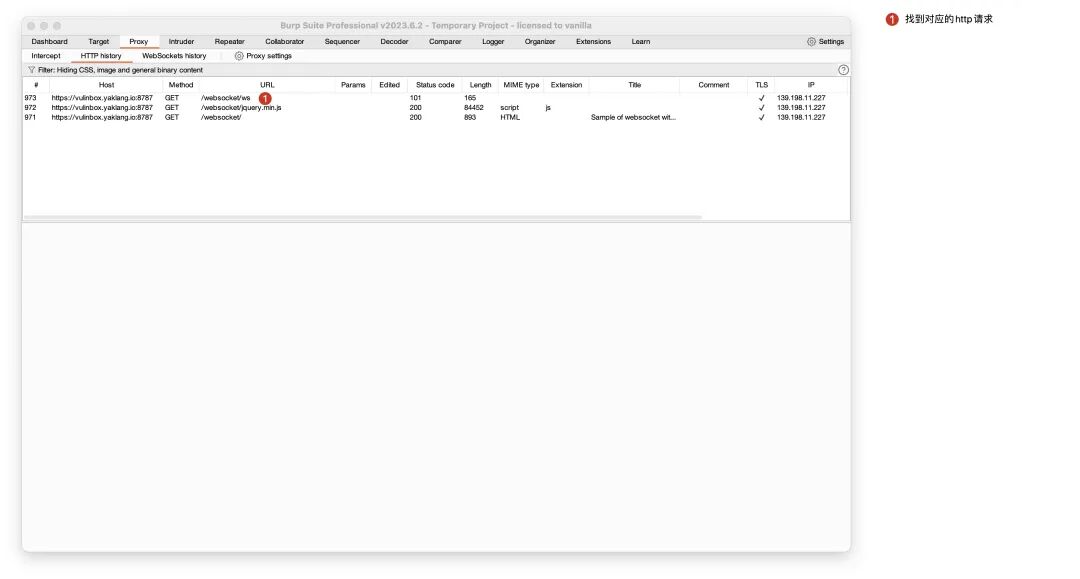Image resolution: width=1080 pixels, height=579 pixels.
Task: Switch to the Logger tab
Action: (x=493, y=42)
